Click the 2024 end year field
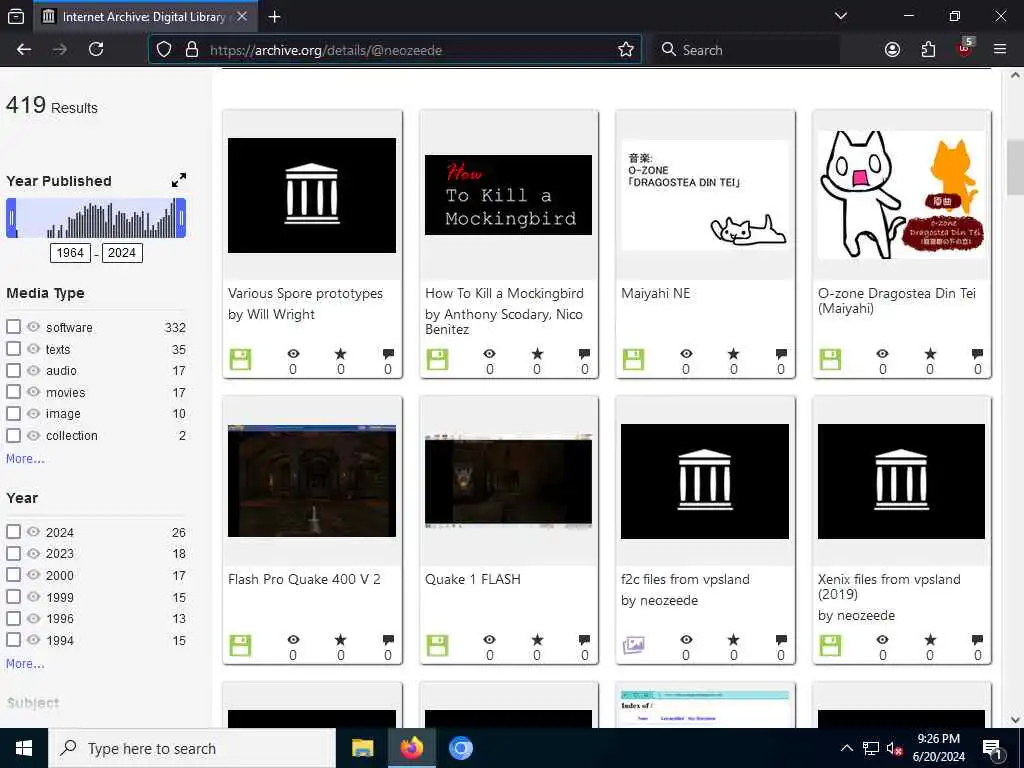The image size is (1024, 768). coord(121,253)
